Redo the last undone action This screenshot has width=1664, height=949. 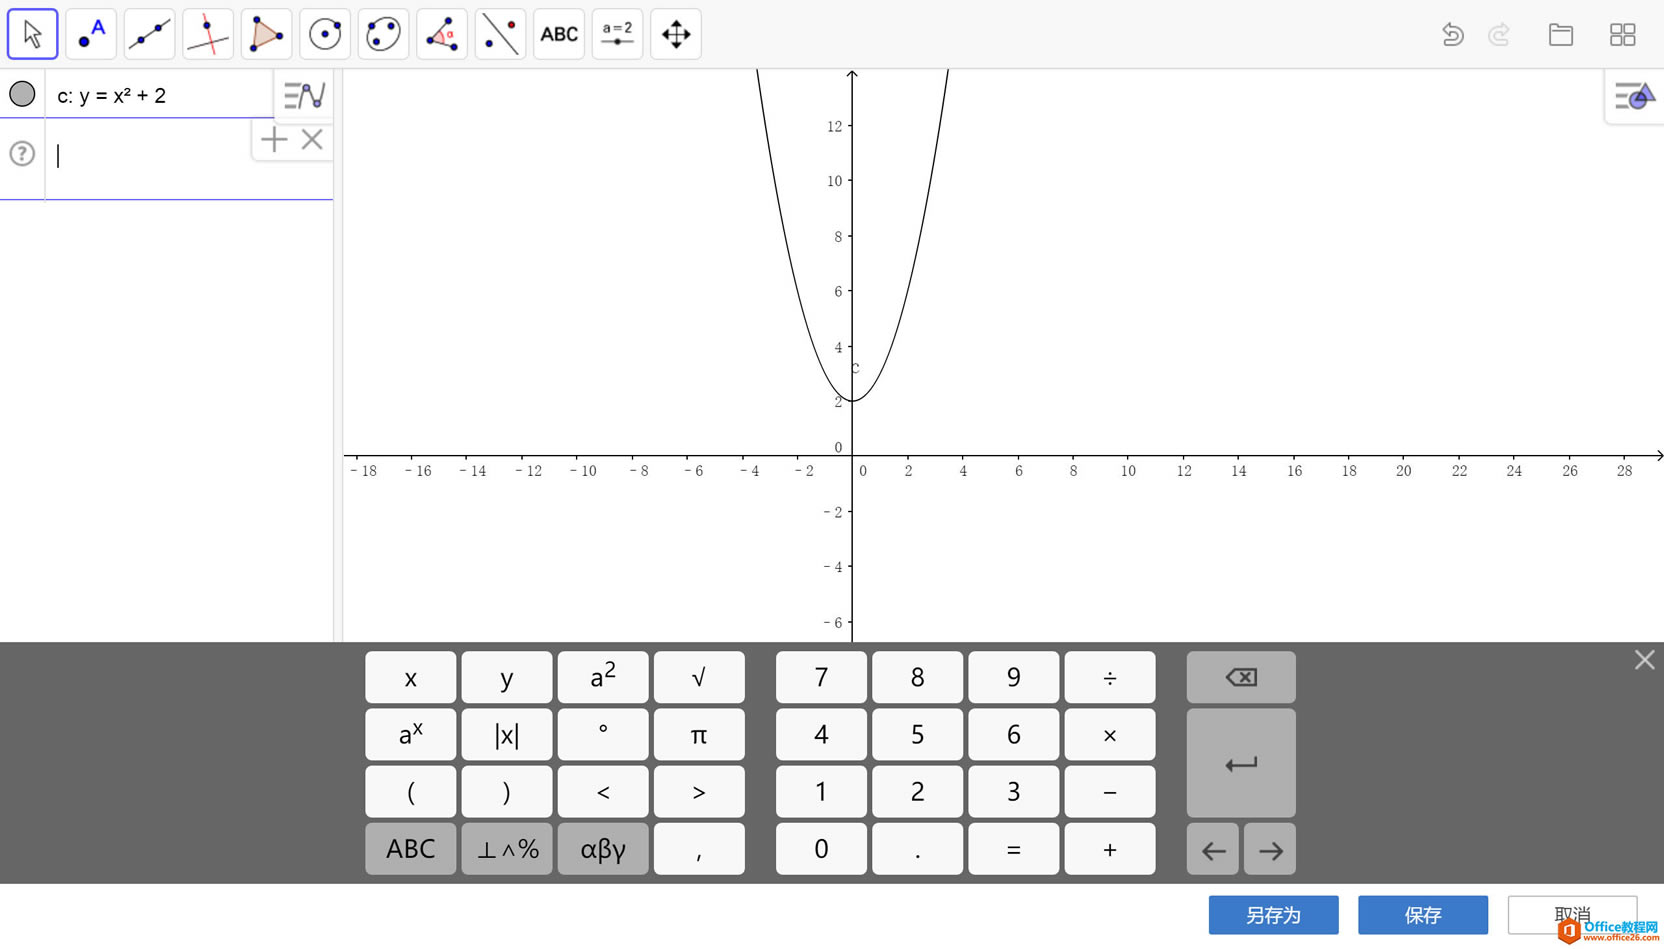pyautogui.click(x=1499, y=35)
